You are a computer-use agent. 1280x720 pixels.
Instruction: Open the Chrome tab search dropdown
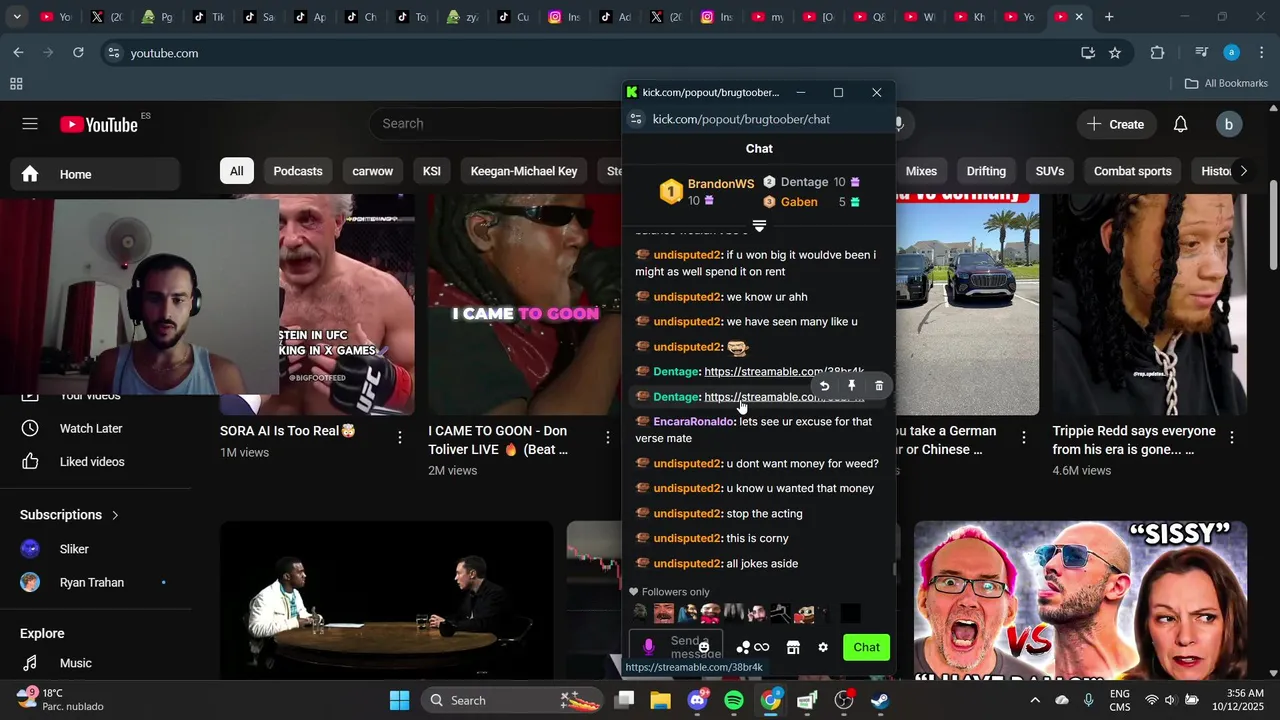pos(16,17)
